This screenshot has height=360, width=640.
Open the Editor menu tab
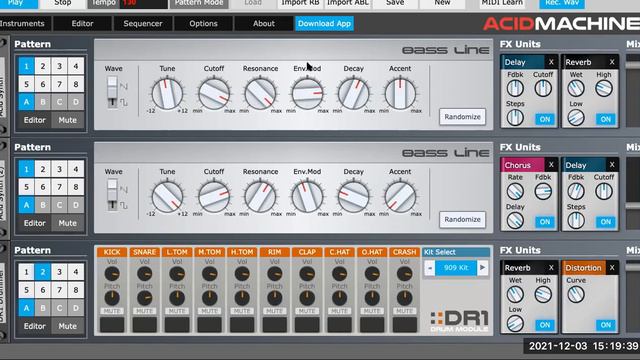click(82, 24)
